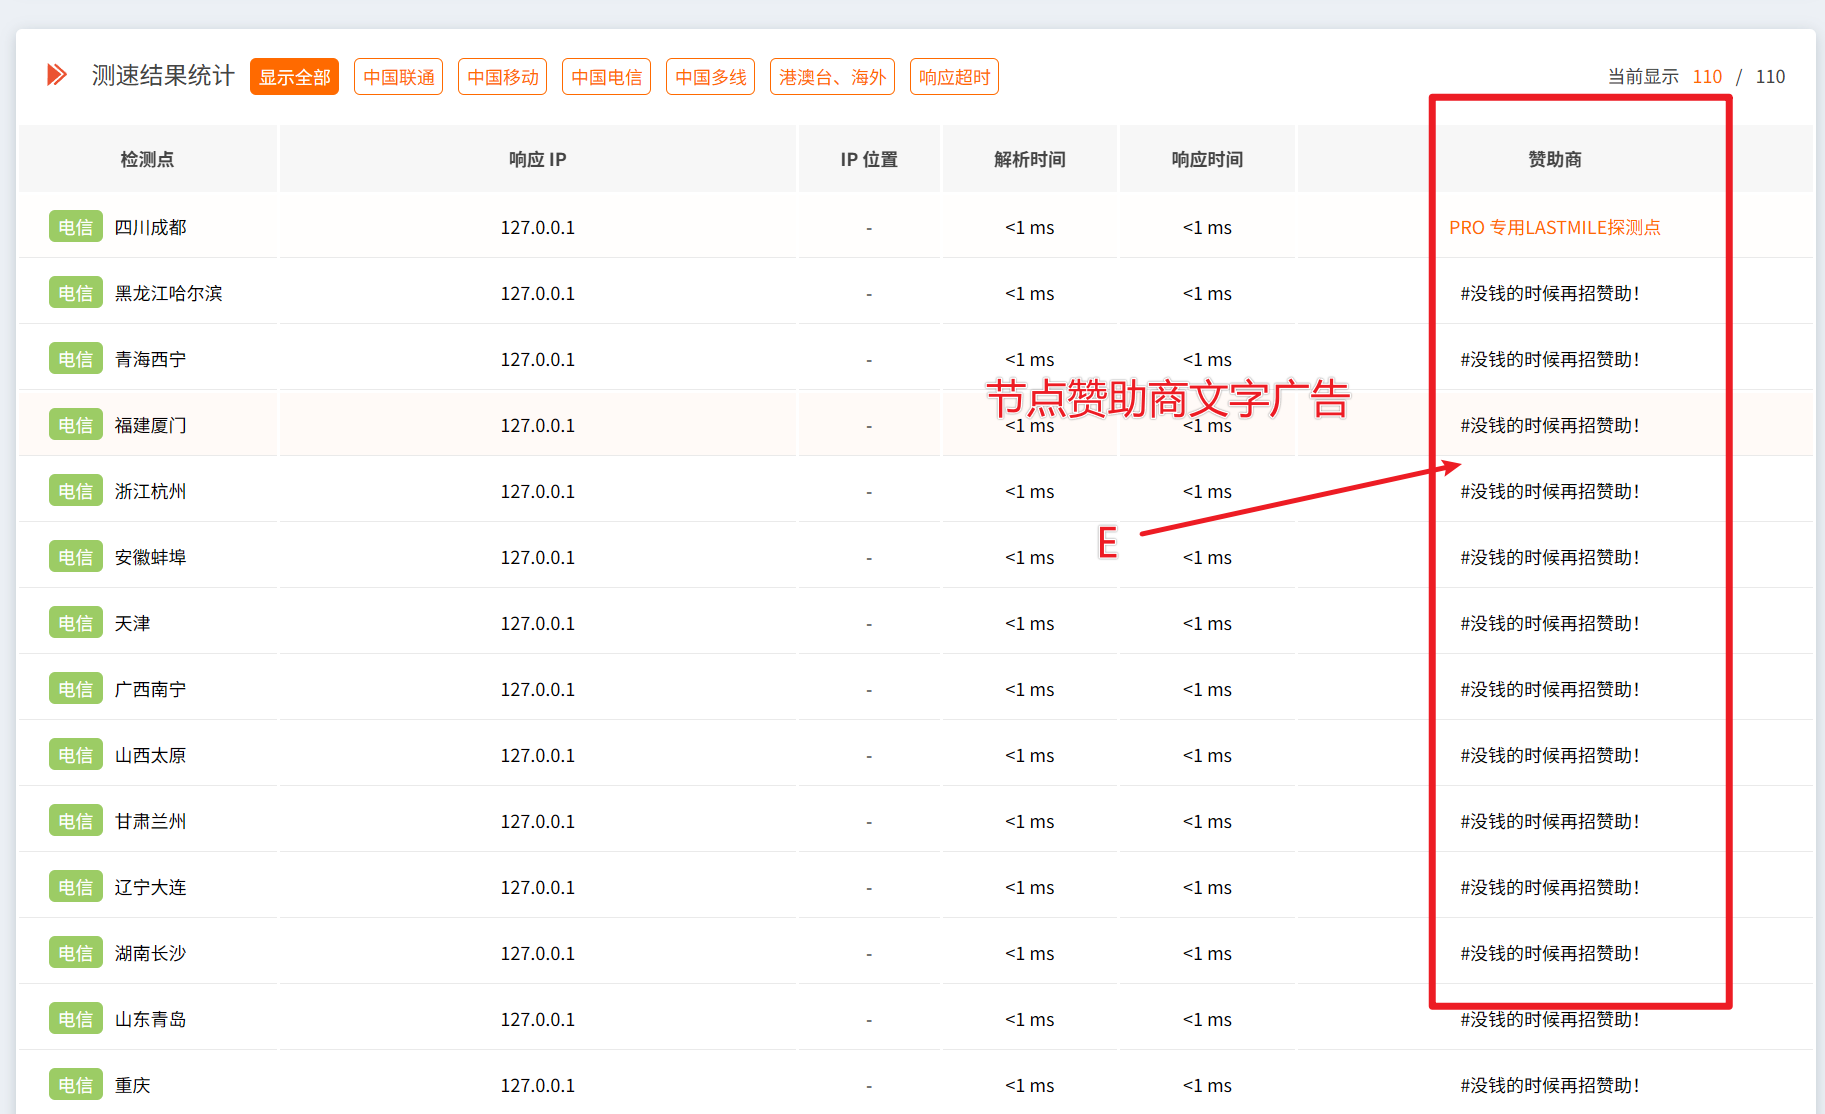Open PRO 专用LASTMILE探测点 sponsor link
This screenshot has height=1114, width=1825.
point(1554,228)
